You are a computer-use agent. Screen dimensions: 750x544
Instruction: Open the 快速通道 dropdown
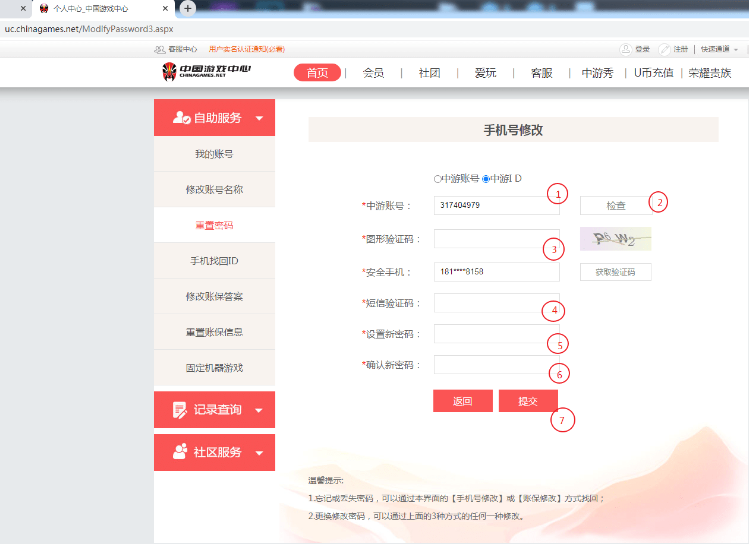(719, 48)
